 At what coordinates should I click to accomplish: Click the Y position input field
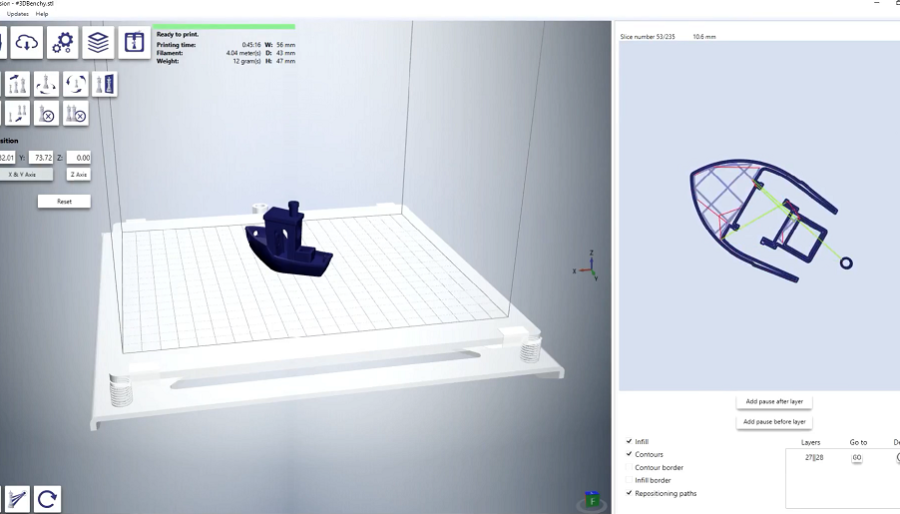[x=41, y=158]
